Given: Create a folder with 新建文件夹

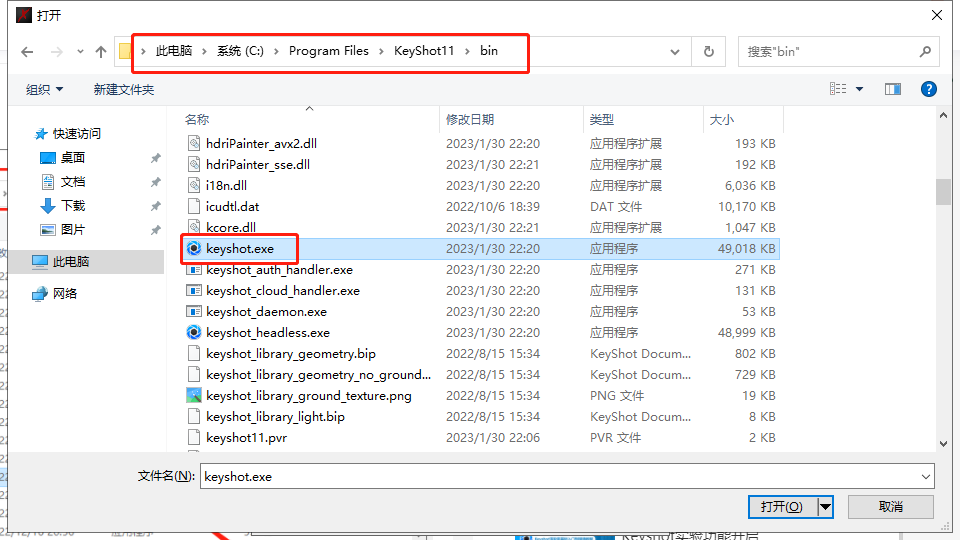Looking at the screenshot, I should click(124, 89).
